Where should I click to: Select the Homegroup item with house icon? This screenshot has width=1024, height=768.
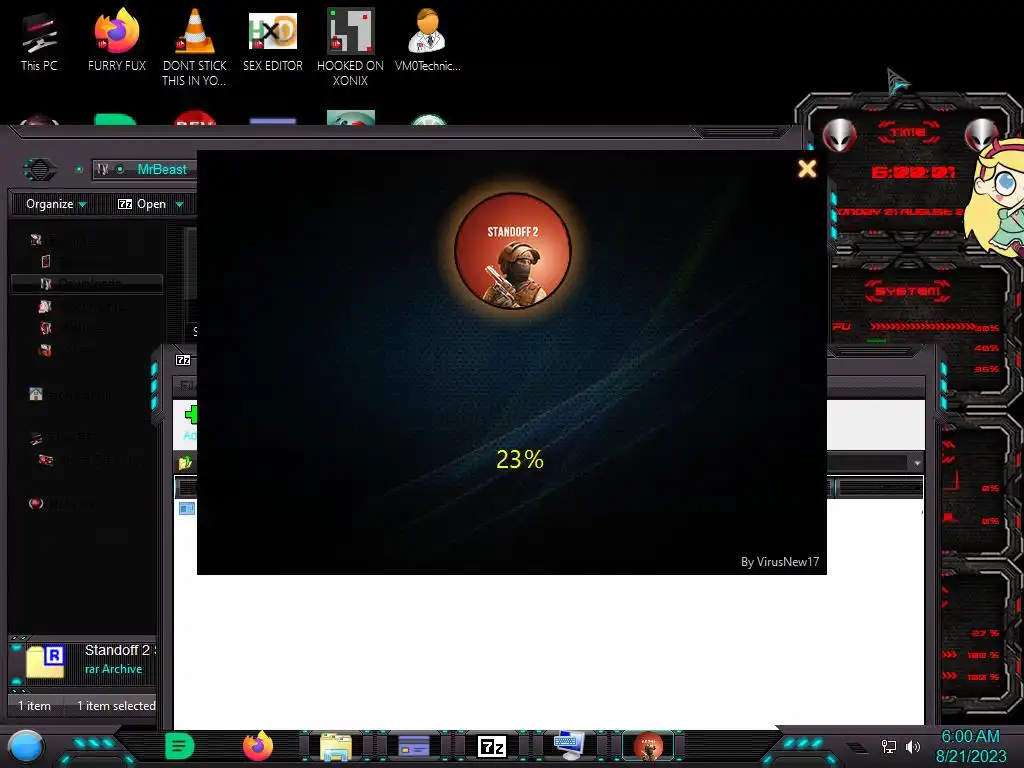72,394
